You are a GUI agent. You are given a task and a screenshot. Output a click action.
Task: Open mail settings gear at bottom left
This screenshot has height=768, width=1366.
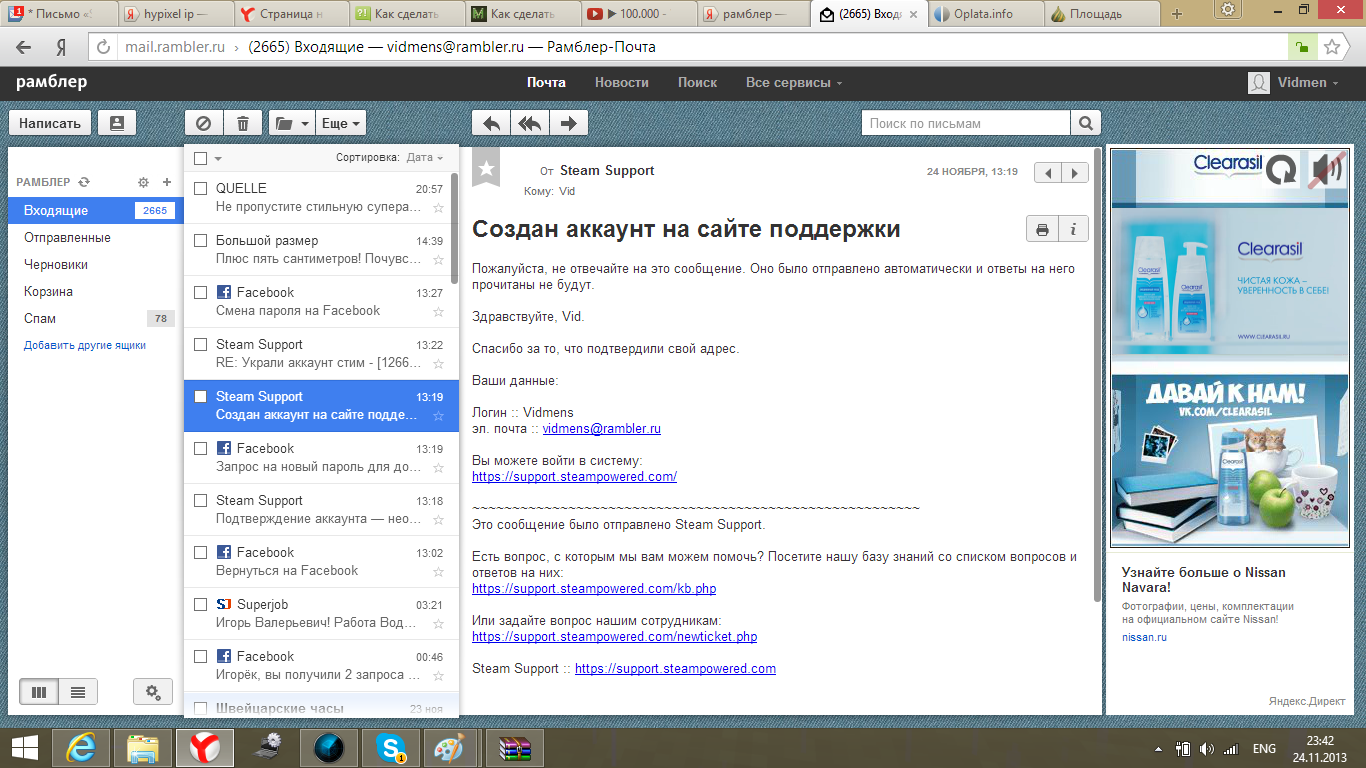(153, 691)
